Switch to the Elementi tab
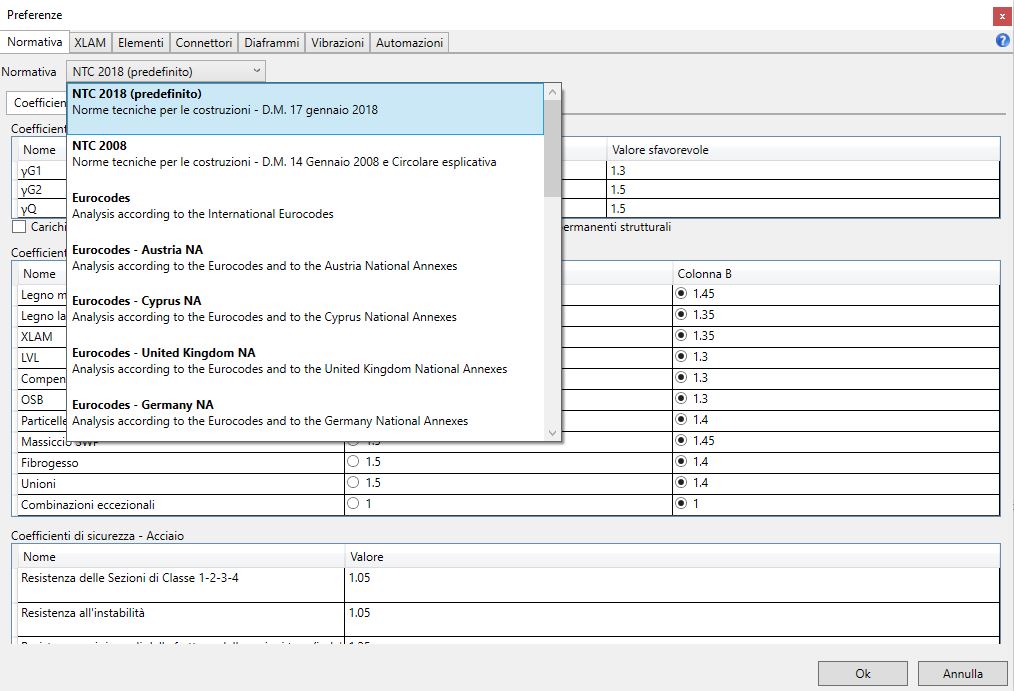Screen dimensions: 1014x691 [140, 43]
